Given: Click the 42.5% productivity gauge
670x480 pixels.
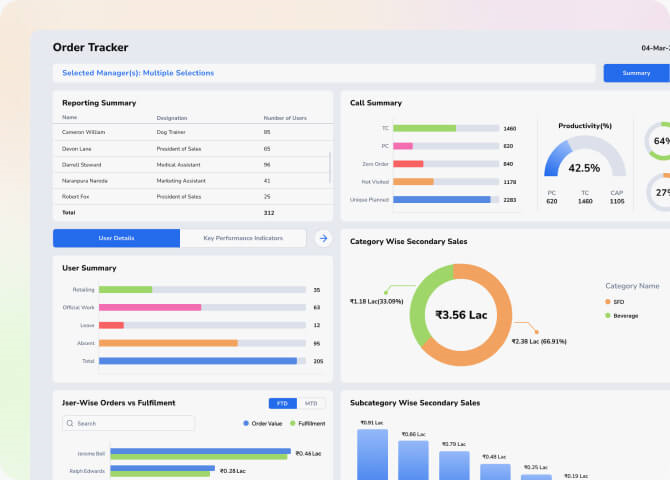Looking at the screenshot, I should [x=584, y=161].
